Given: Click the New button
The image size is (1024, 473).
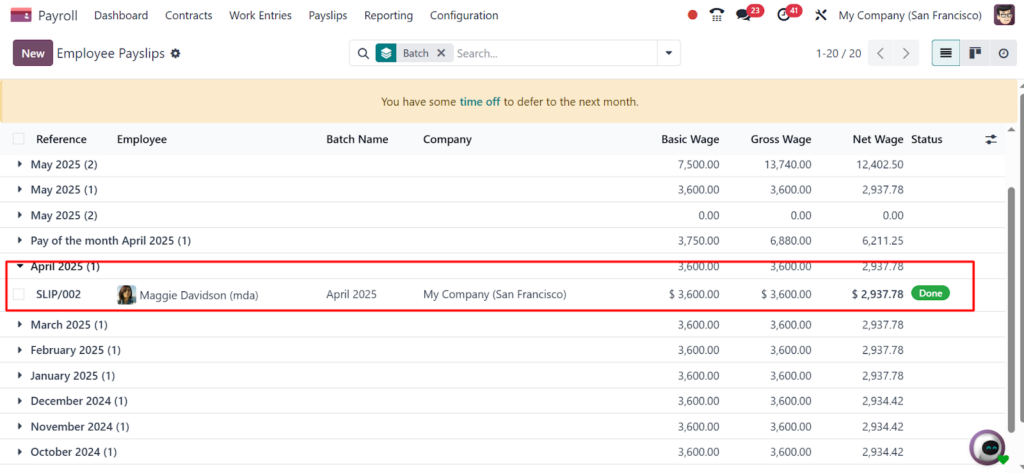Looking at the screenshot, I should 33,53.
